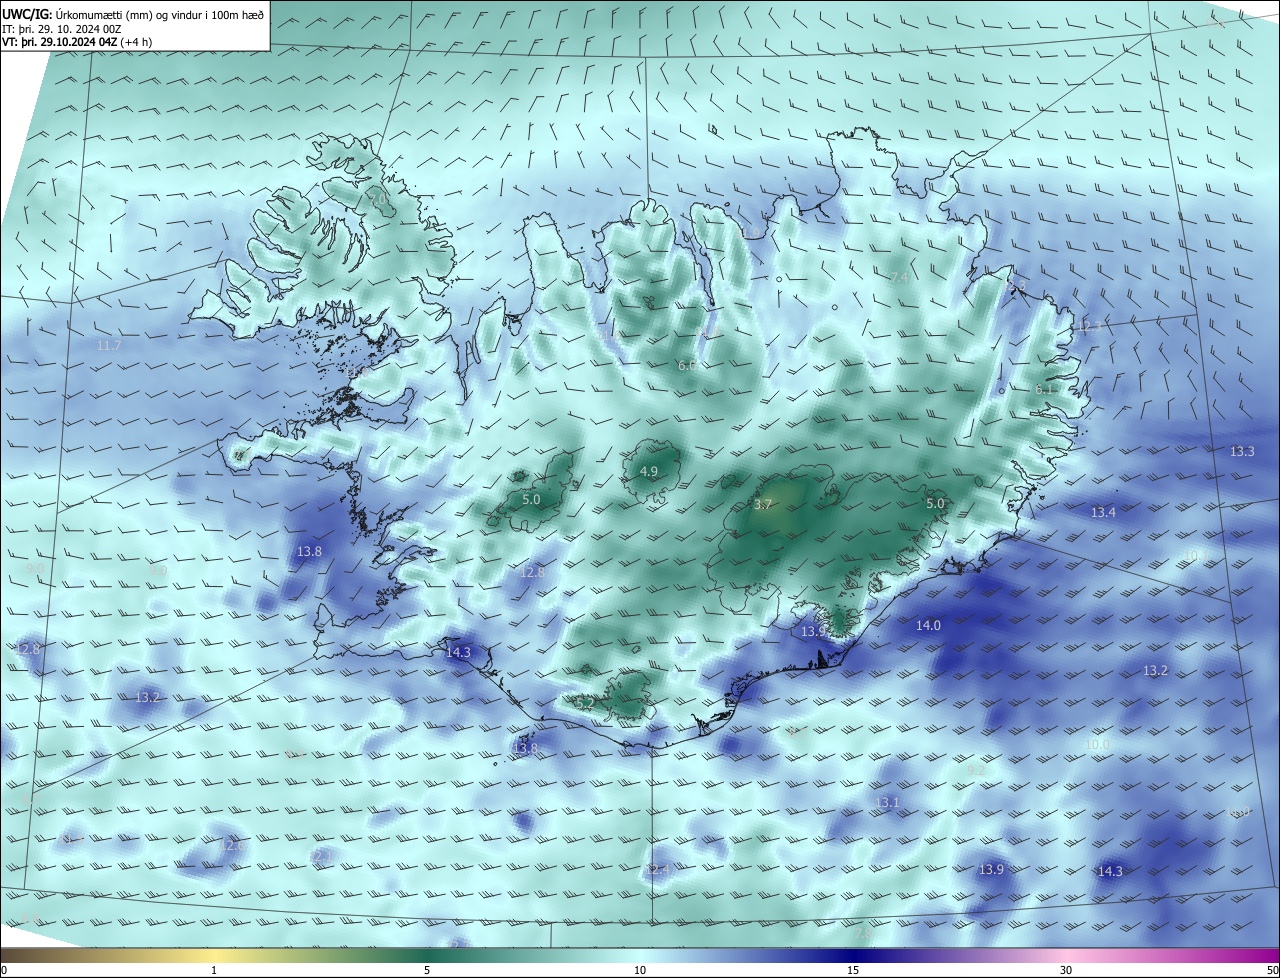
Task: Click the 11.7 value label on map
Action: click(x=109, y=346)
